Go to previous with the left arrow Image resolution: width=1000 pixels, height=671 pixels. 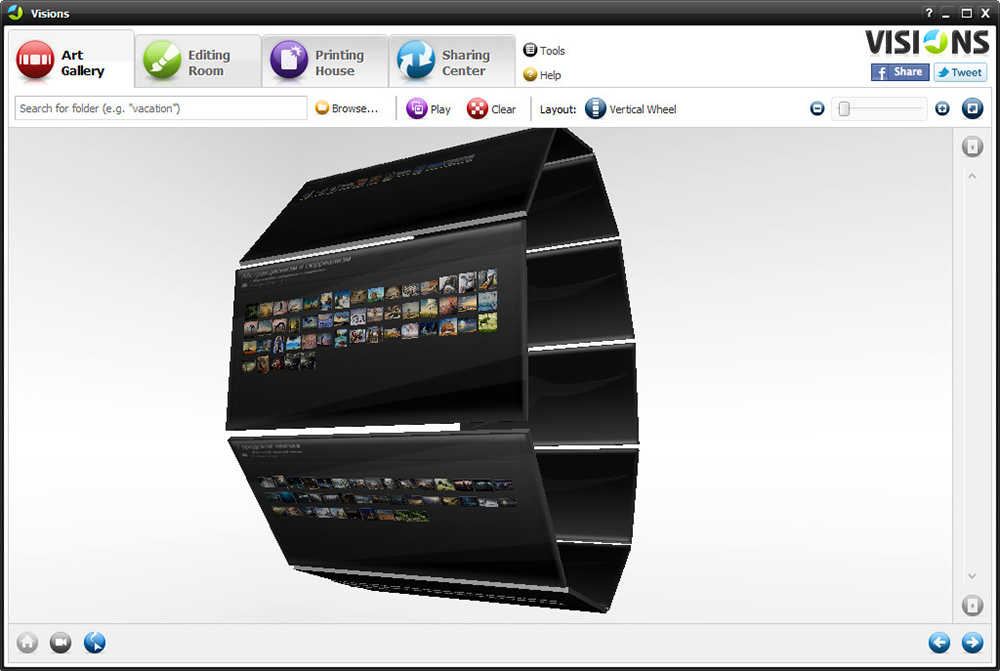[x=939, y=642]
